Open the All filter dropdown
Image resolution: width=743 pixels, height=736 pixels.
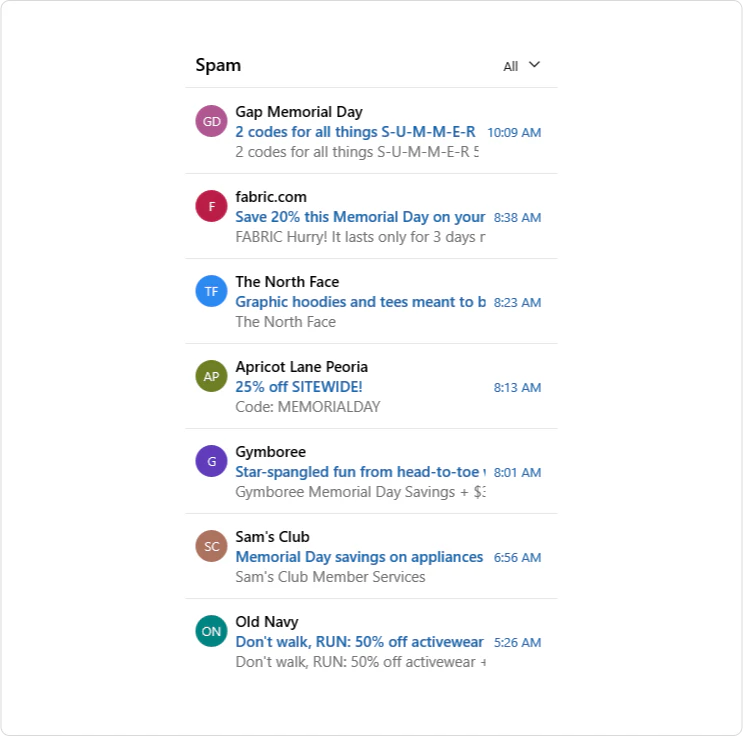(521, 65)
